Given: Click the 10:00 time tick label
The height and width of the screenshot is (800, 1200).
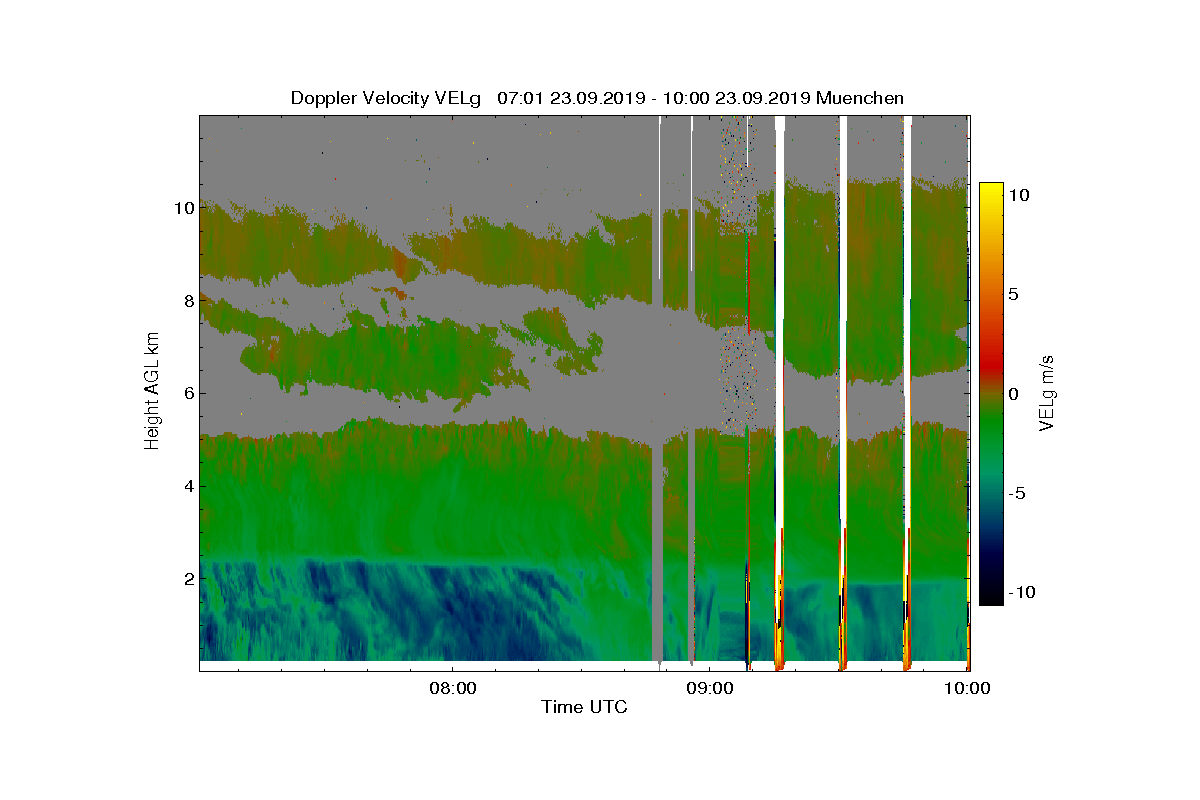Looking at the screenshot, I should click(x=967, y=688).
